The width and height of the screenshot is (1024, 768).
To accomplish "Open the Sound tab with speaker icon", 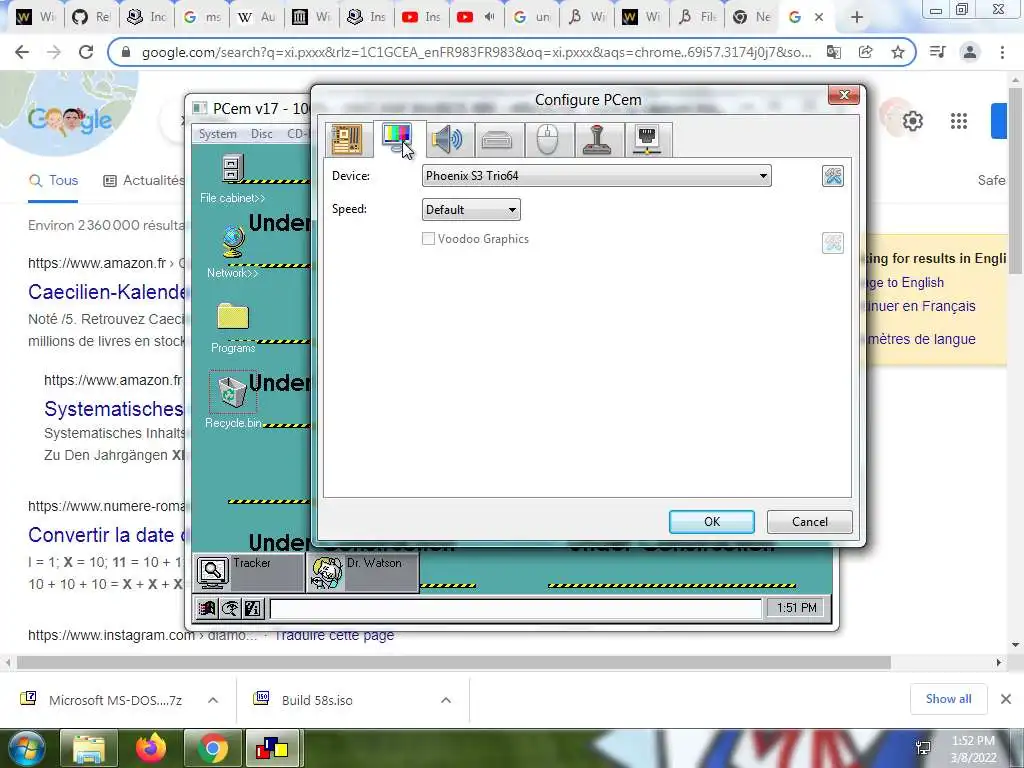I will [447, 139].
